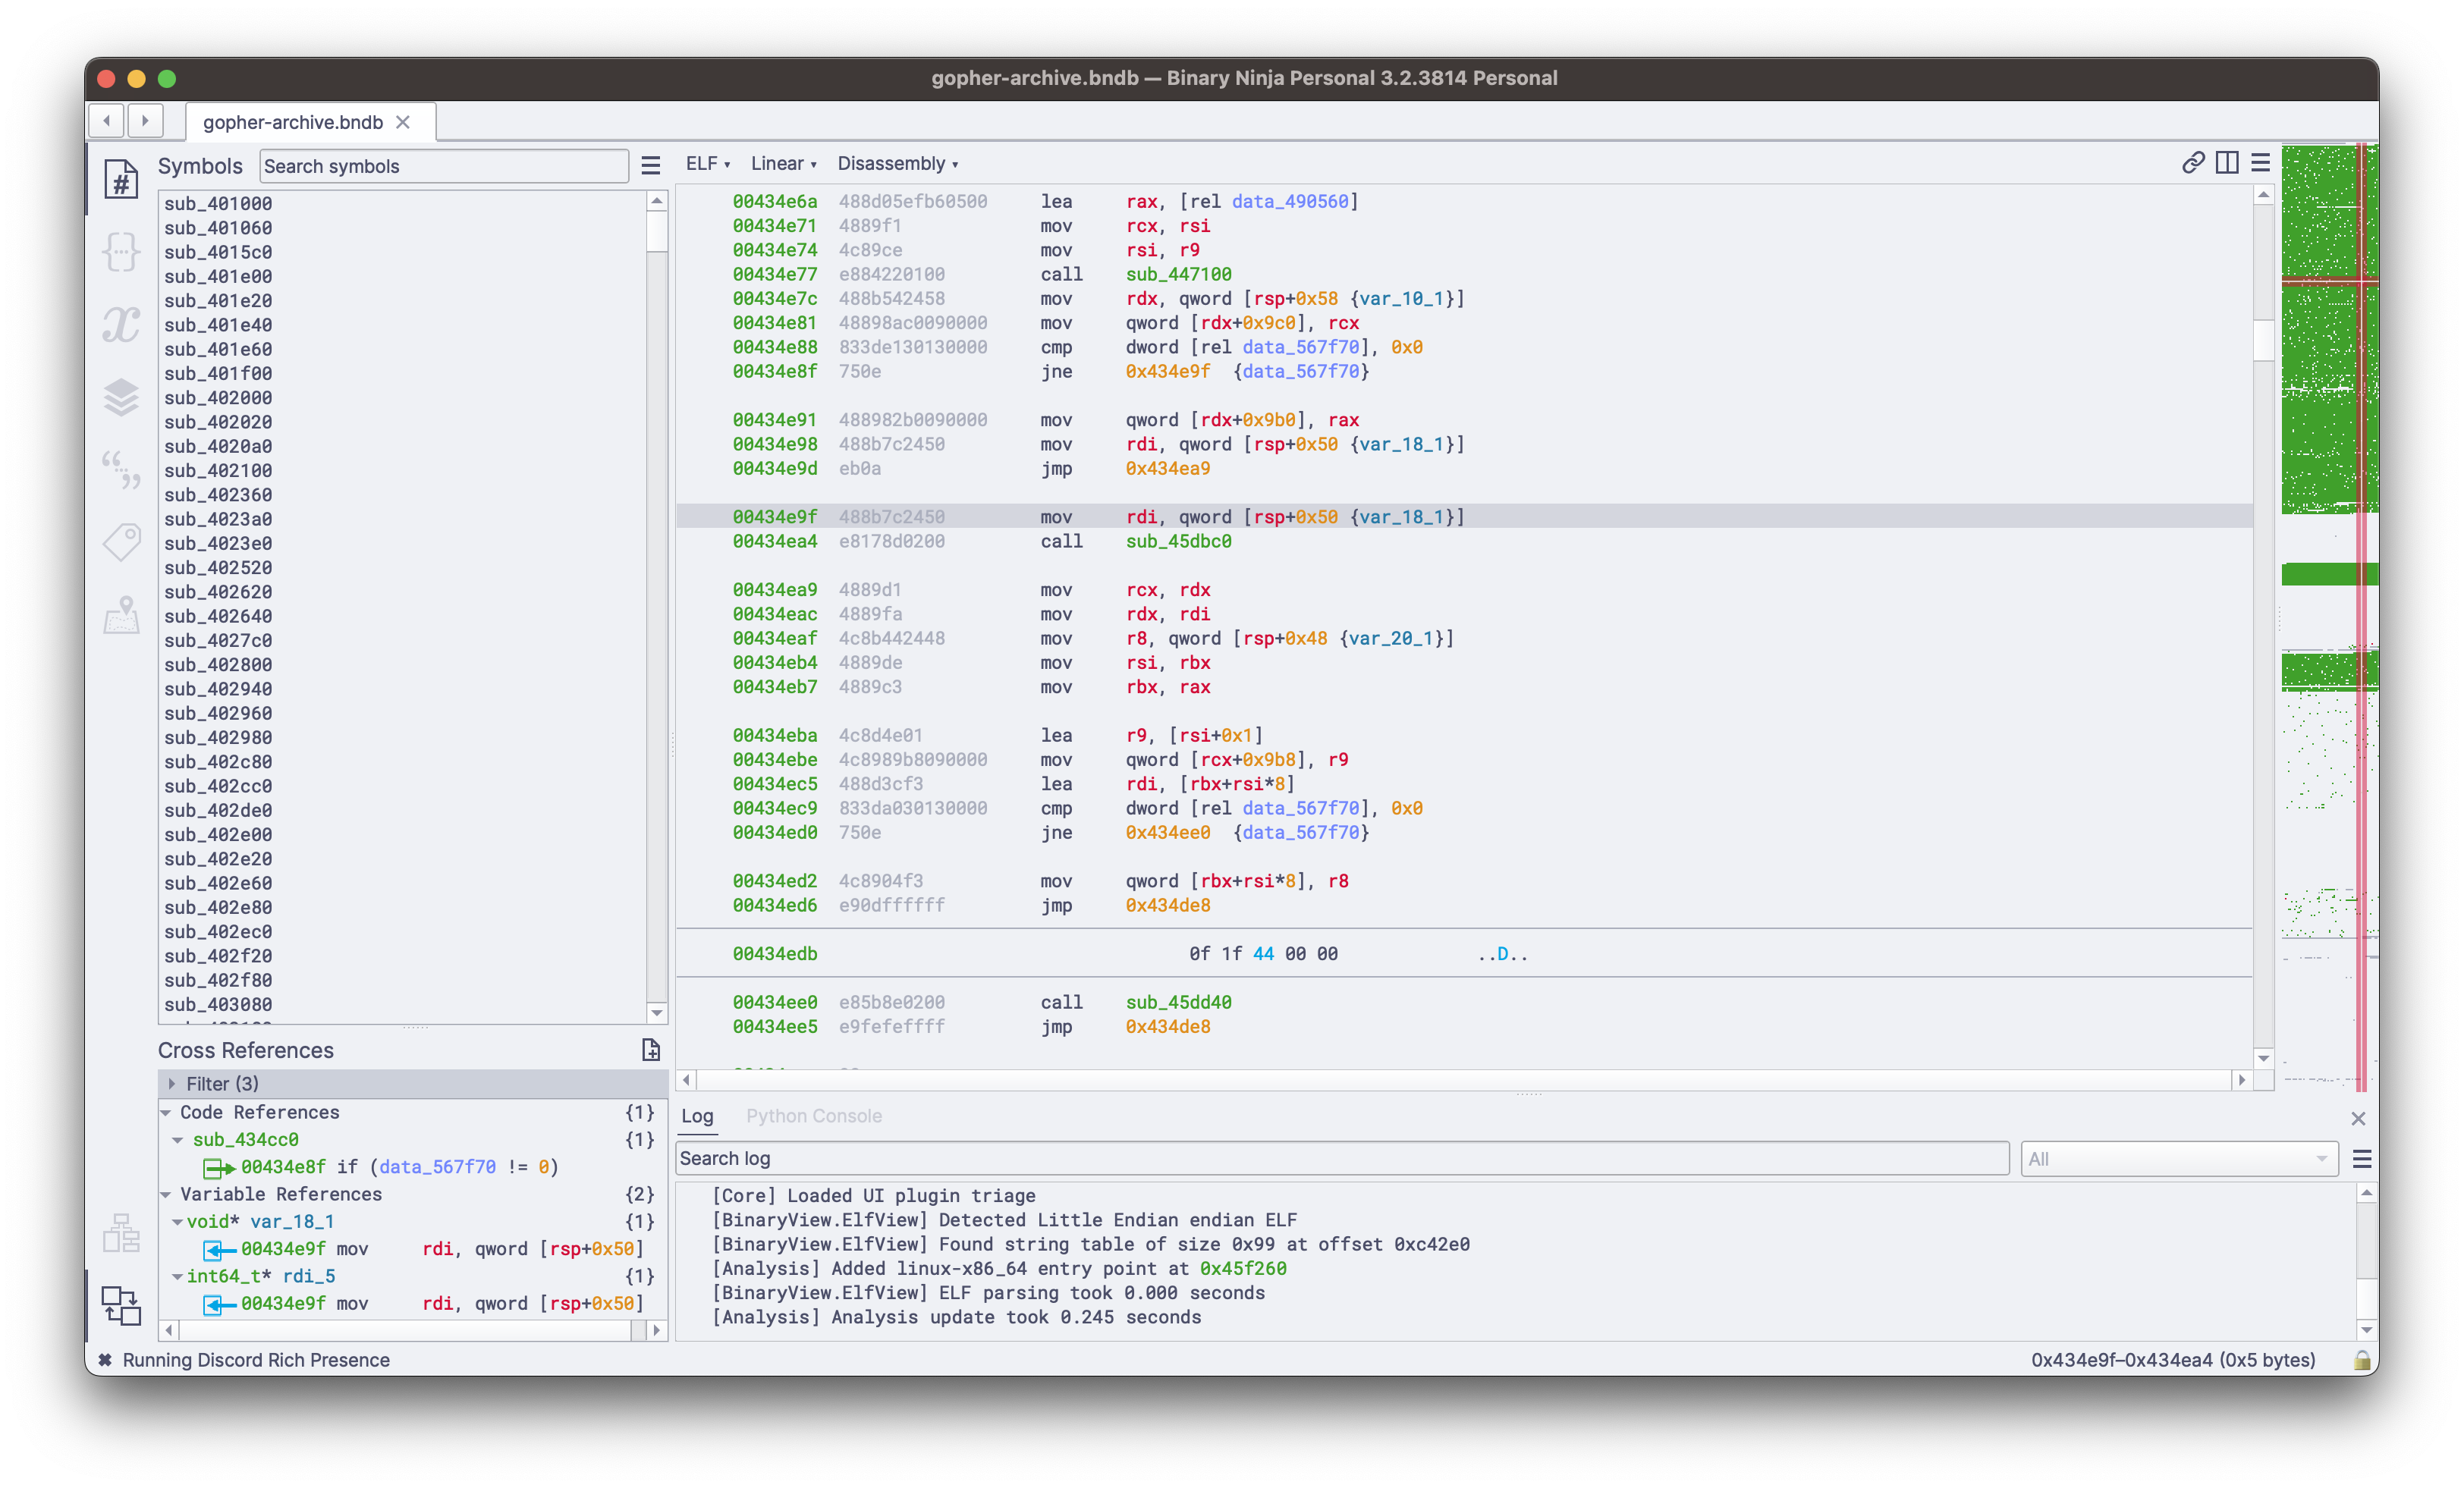Open the Tags sidebar icon
Viewport: 2464px width, 1488px height.
(x=121, y=541)
